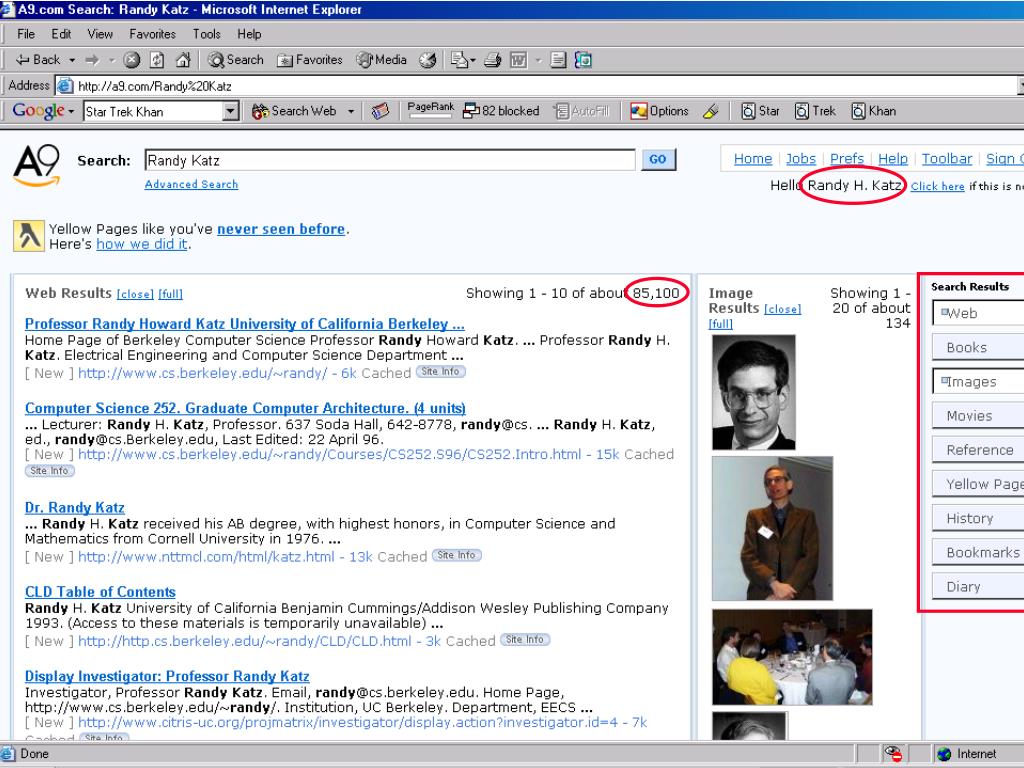This screenshot has width=1024, height=768.
Task: Click the Google News toolbar icon
Action: (381, 112)
